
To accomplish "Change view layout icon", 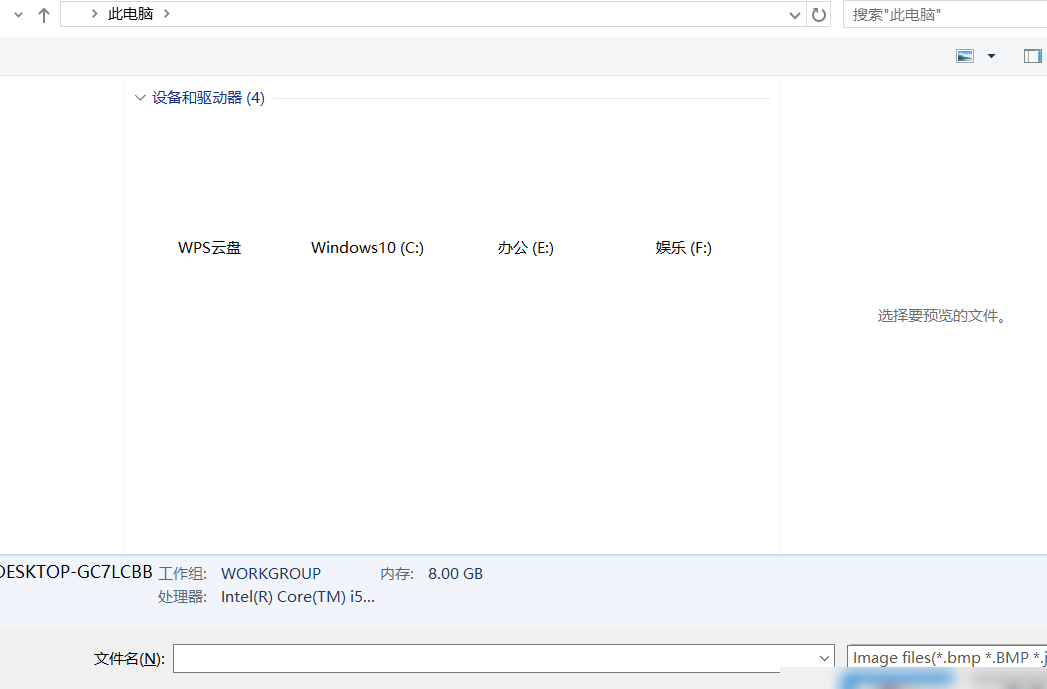I will (x=965, y=56).
